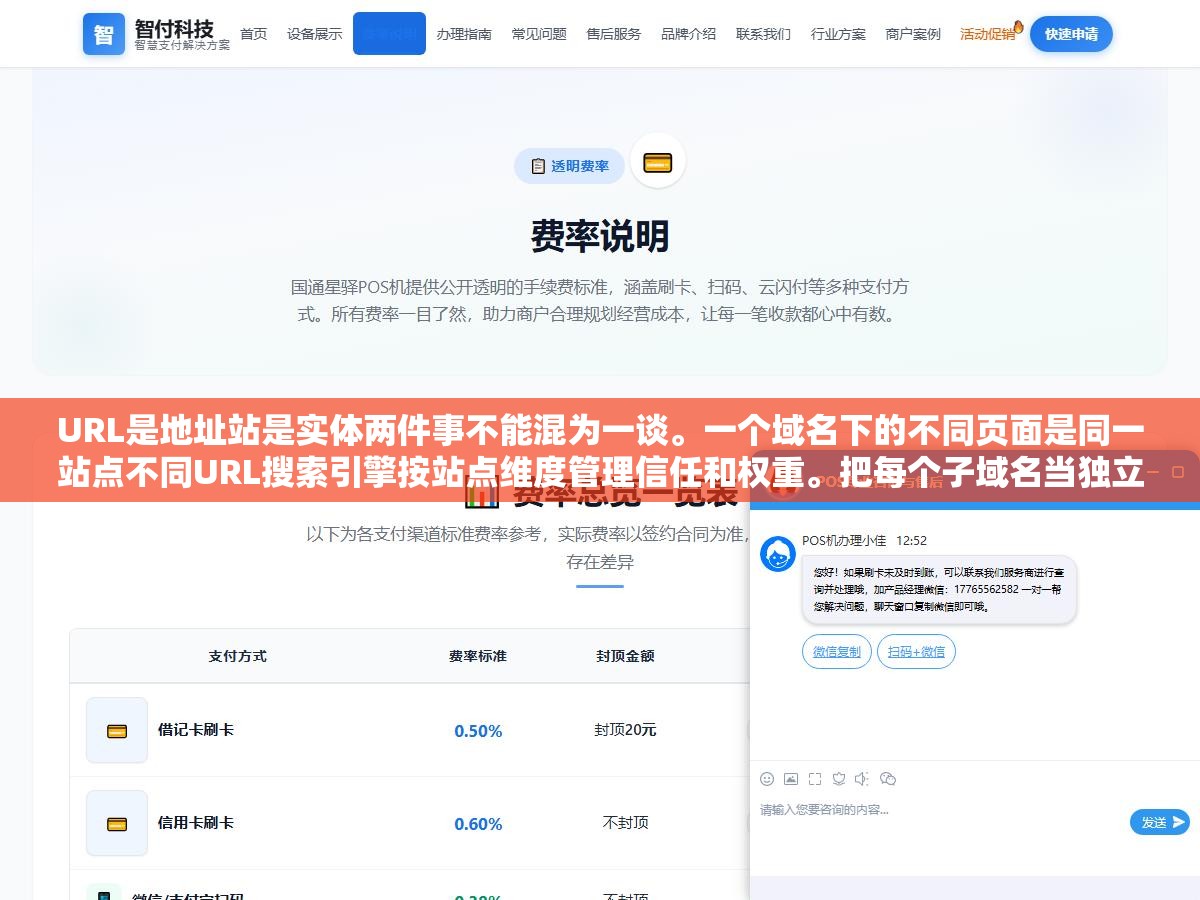Click the 0.60% rate value

pos(478,824)
